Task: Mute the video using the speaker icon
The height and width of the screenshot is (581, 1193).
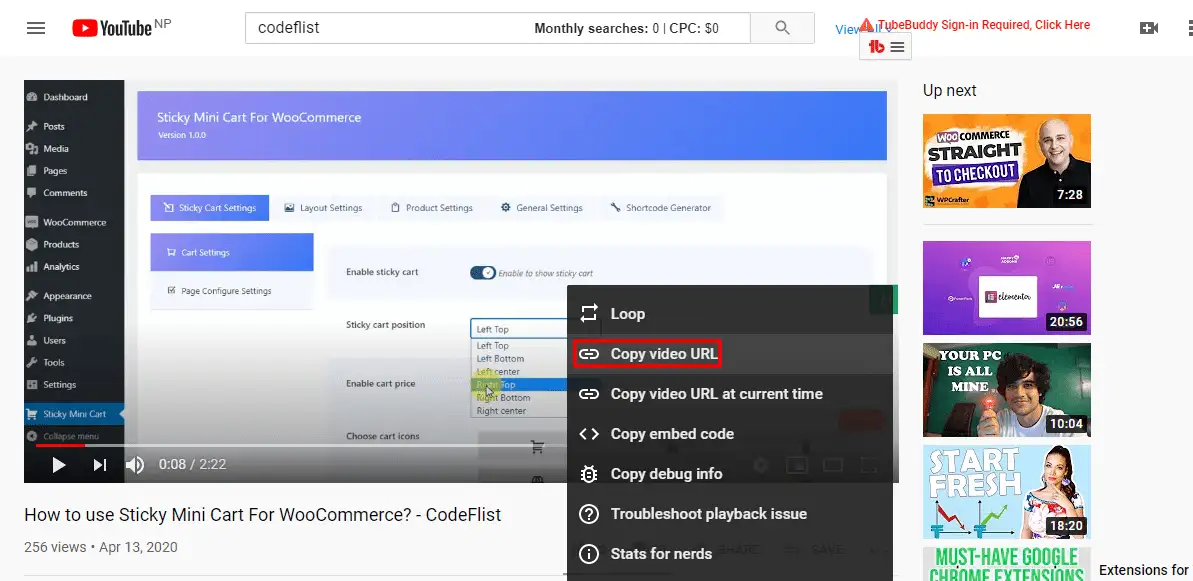Action: click(135, 464)
